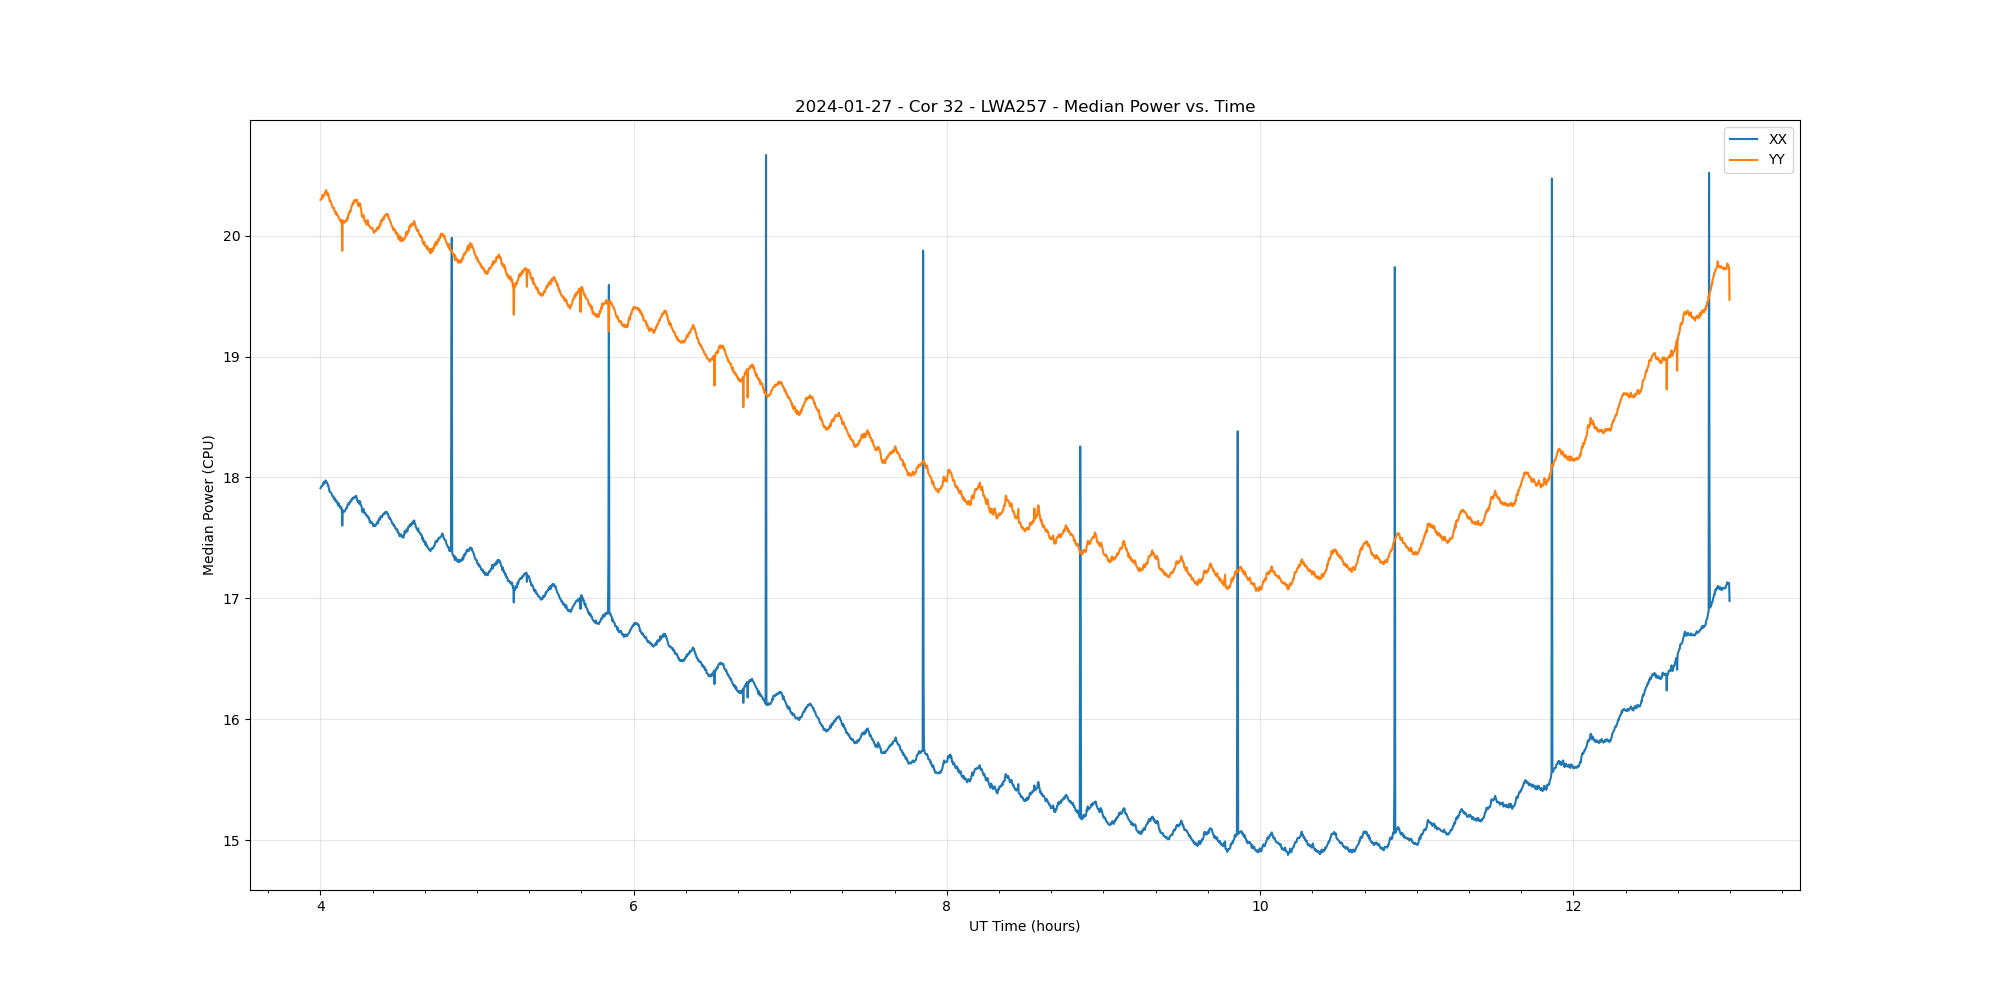Click y-axis tick label 20

tap(232, 237)
